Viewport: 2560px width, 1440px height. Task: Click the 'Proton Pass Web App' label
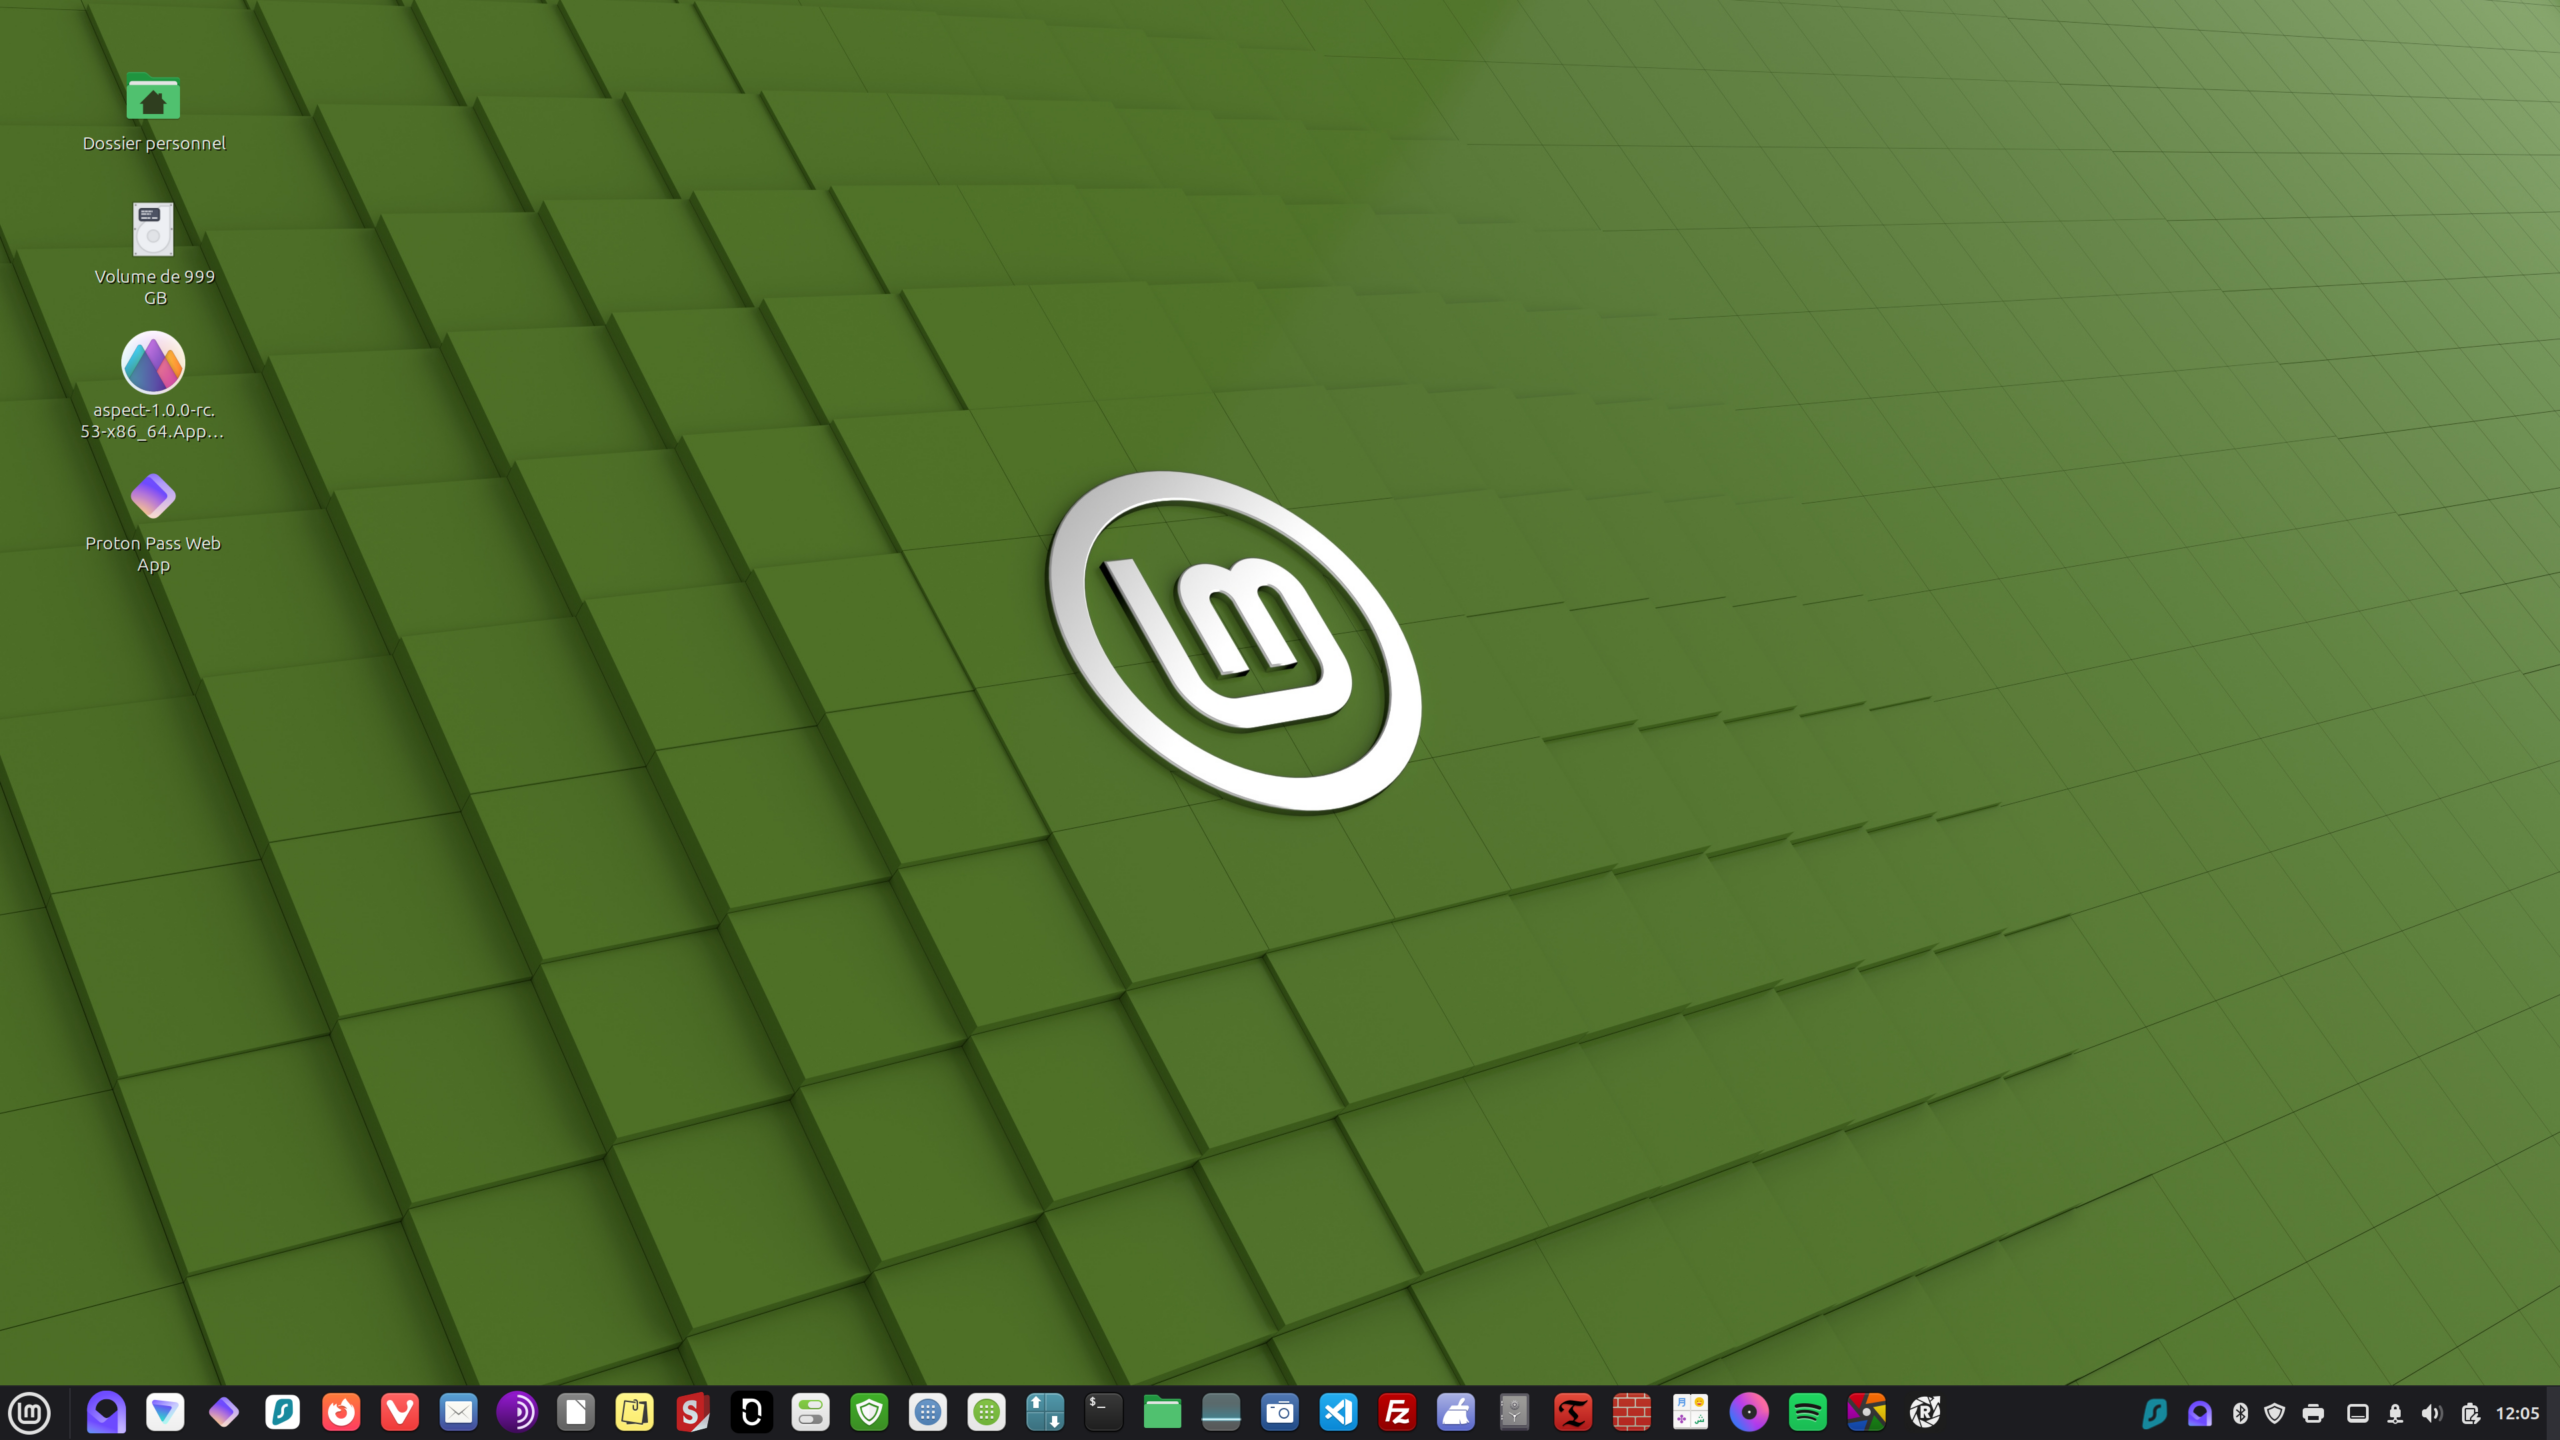click(153, 554)
